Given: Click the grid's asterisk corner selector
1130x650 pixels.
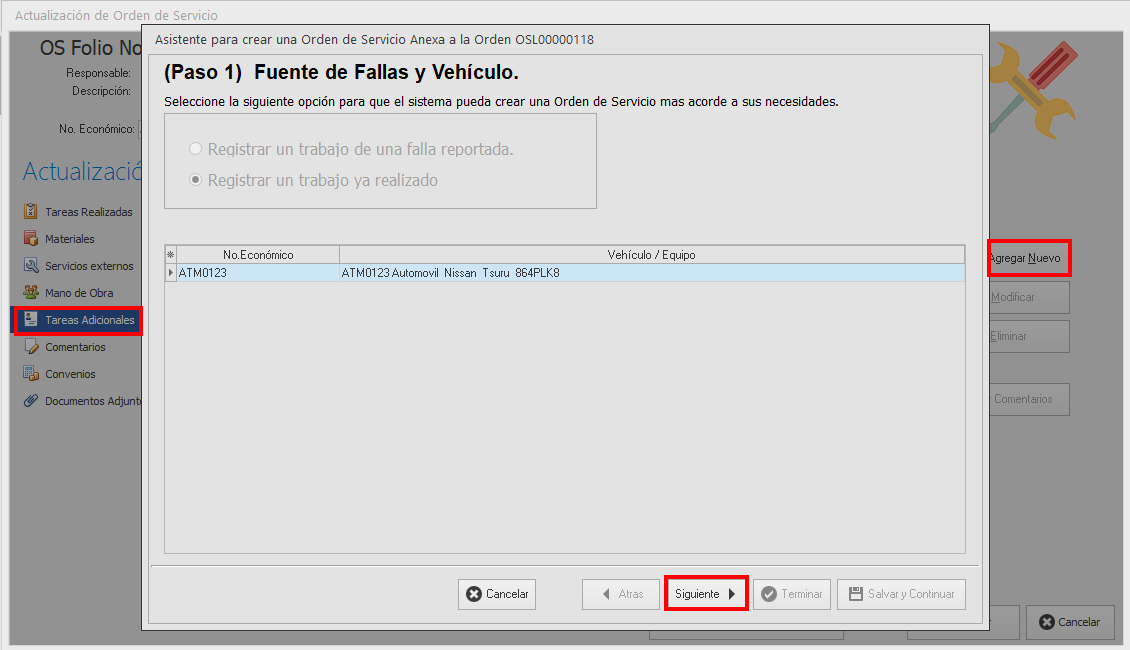Looking at the screenshot, I should [171, 254].
